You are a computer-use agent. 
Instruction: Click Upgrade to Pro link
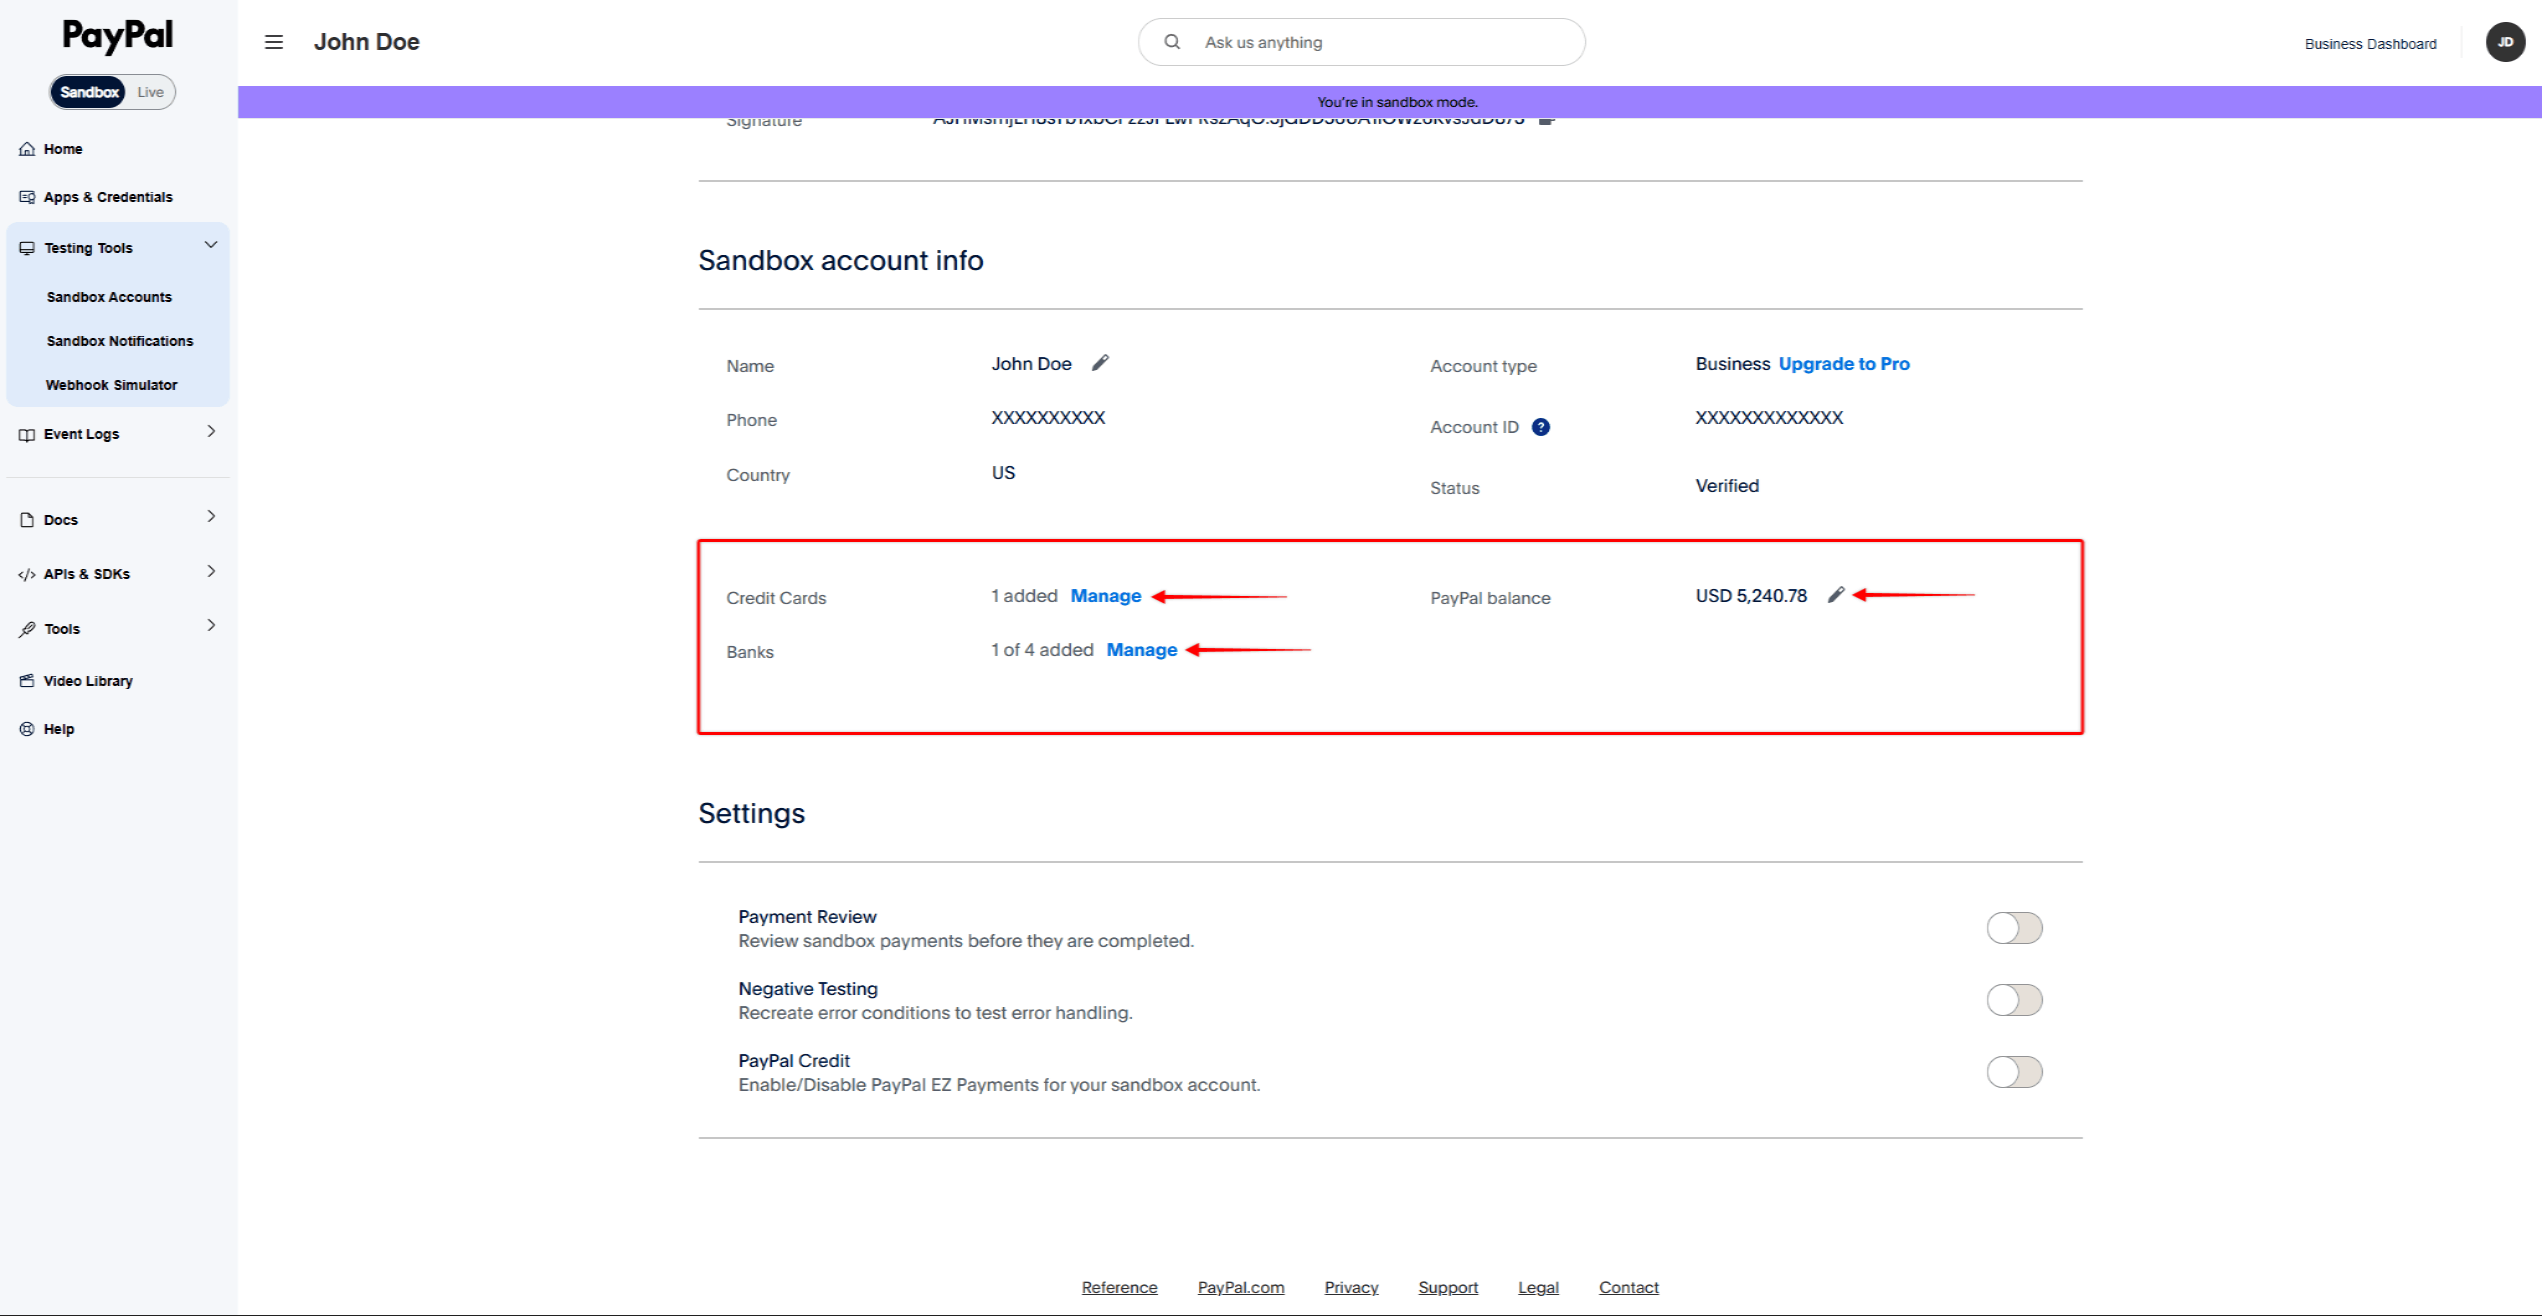1843,363
